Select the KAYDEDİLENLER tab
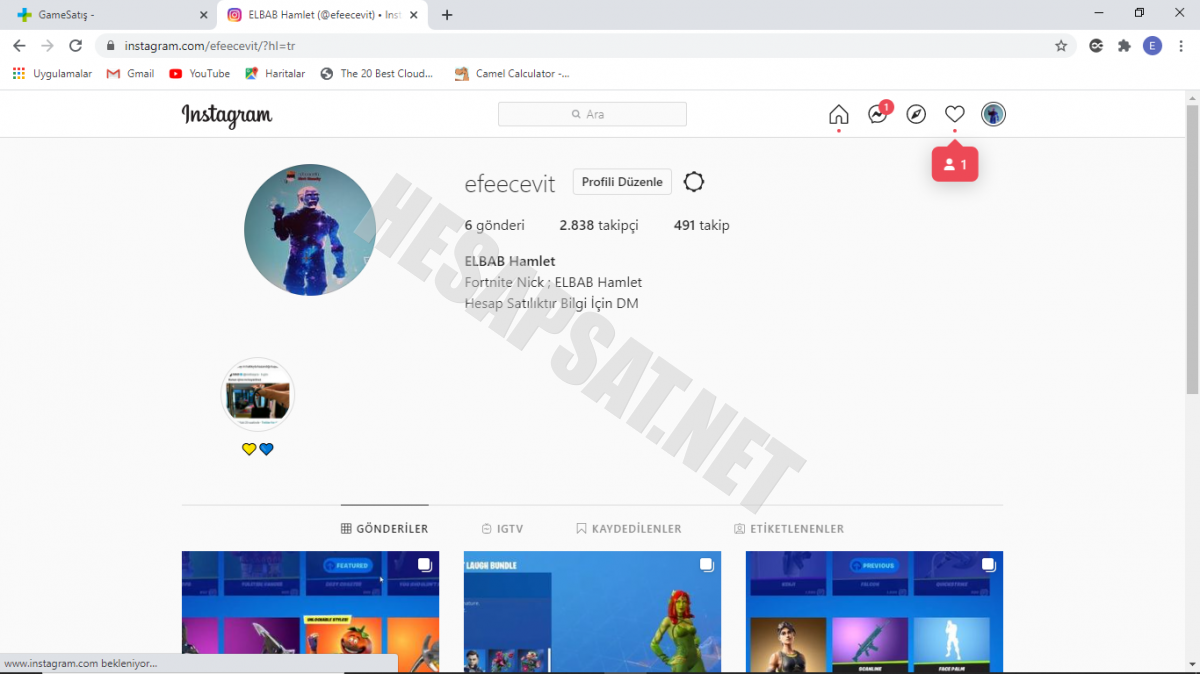This screenshot has width=1200, height=674. [x=629, y=529]
